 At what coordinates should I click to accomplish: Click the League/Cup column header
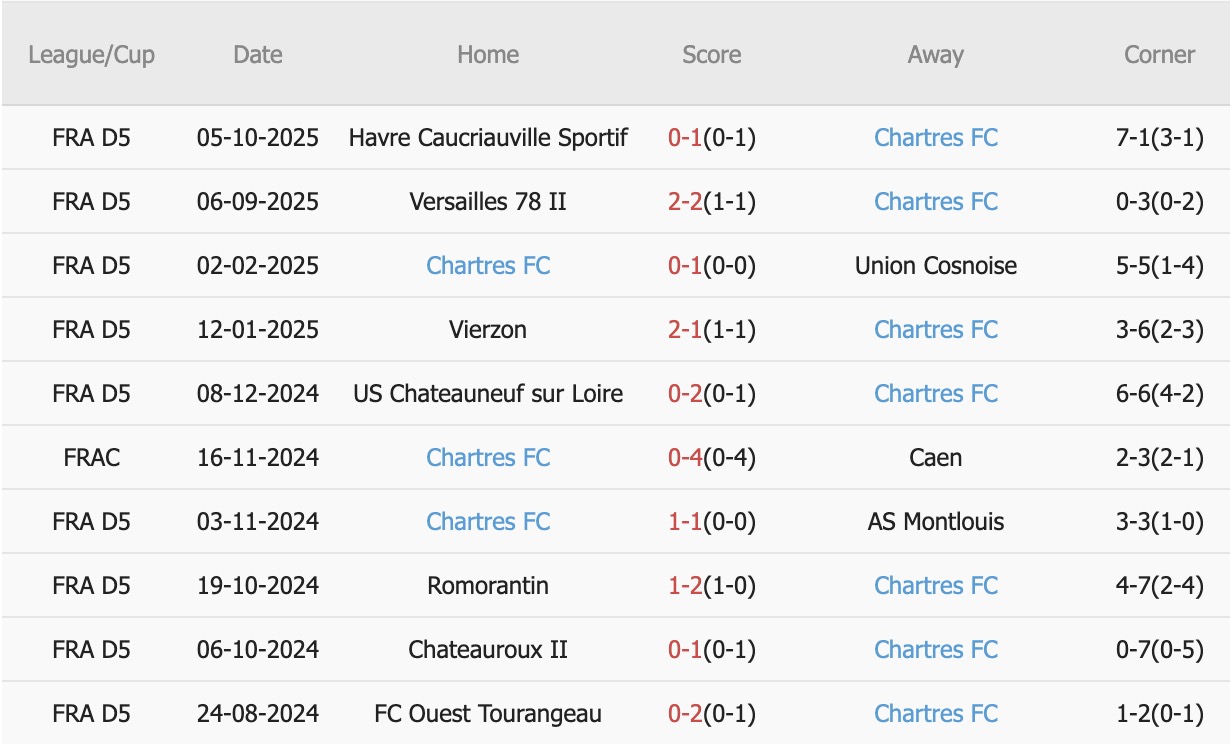point(91,55)
